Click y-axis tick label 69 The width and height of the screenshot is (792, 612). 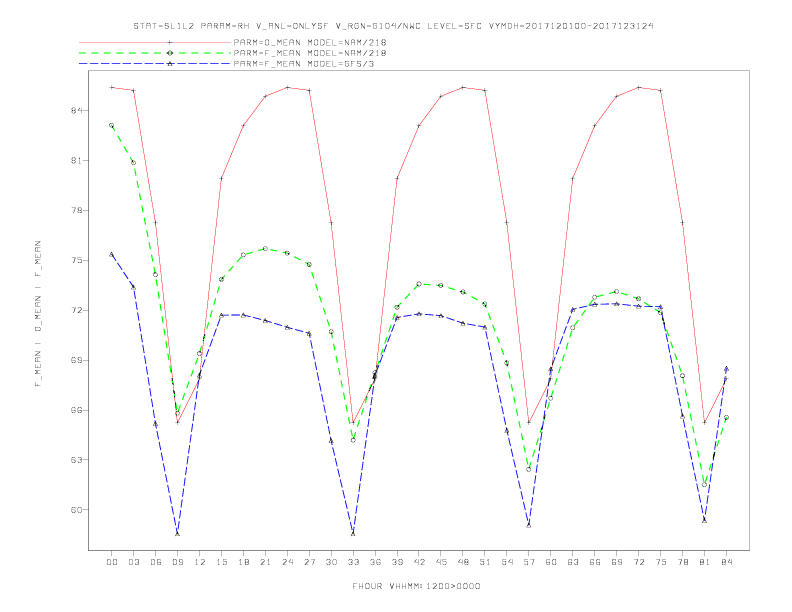point(76,361)
